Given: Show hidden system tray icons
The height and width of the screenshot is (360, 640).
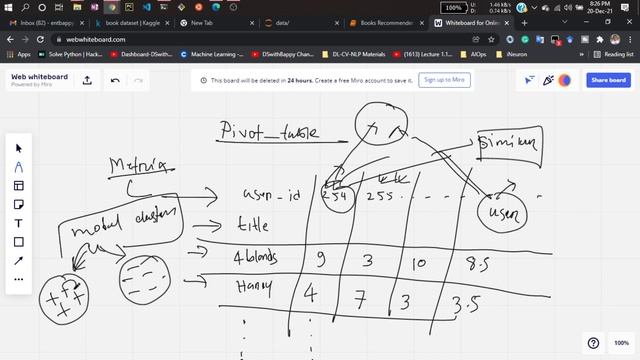Looking at the screenshot, I should (534, 7).
